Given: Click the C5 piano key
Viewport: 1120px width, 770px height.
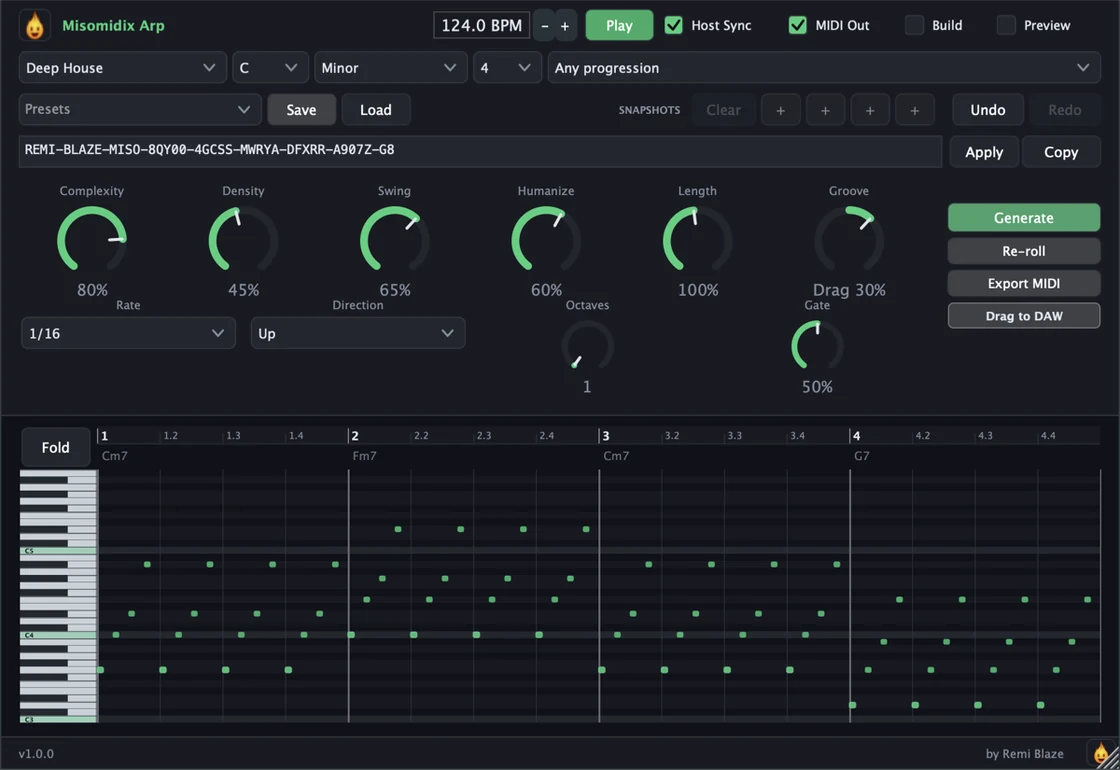Looking at the screenshot, I should (58, 551).
